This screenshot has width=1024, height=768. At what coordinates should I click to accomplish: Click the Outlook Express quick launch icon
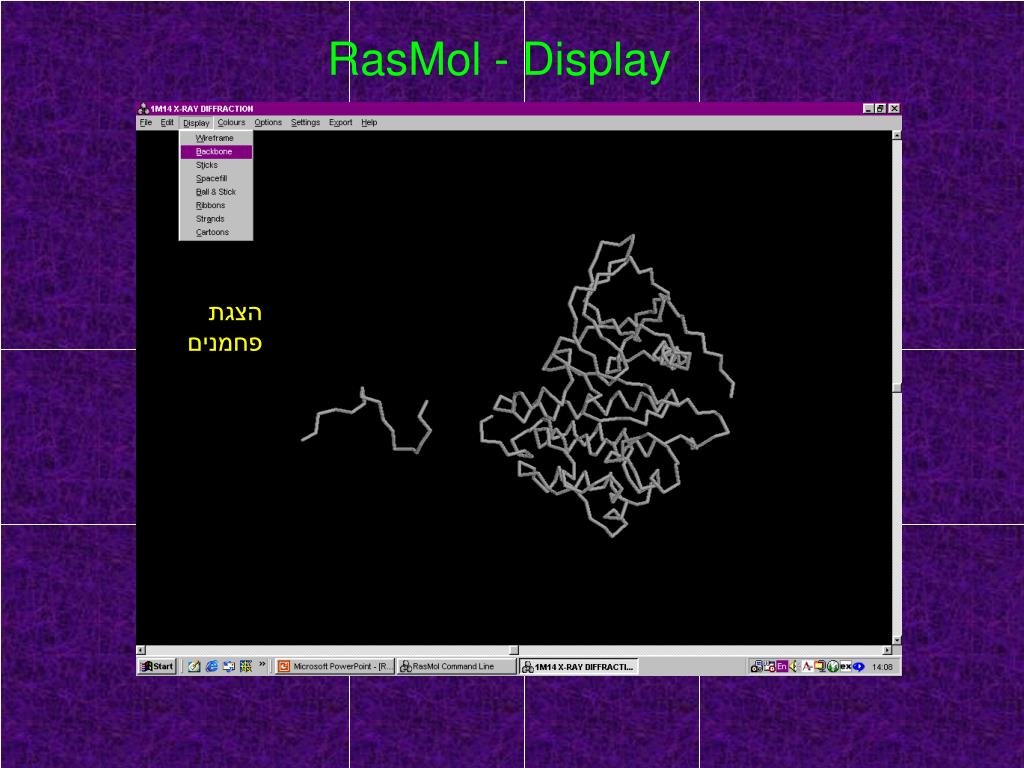pyautogui.click(x=229, y=666)
